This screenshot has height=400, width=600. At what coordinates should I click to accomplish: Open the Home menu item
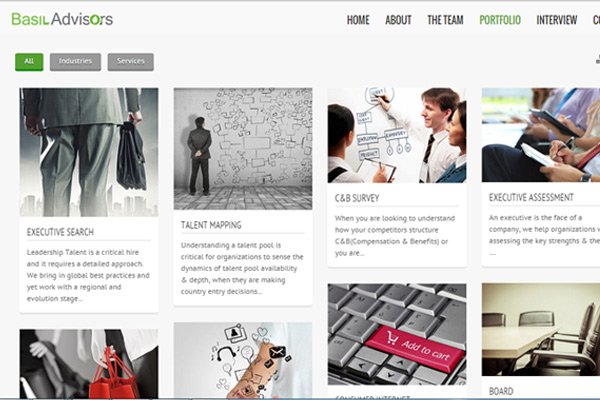(x=358, y=20)
